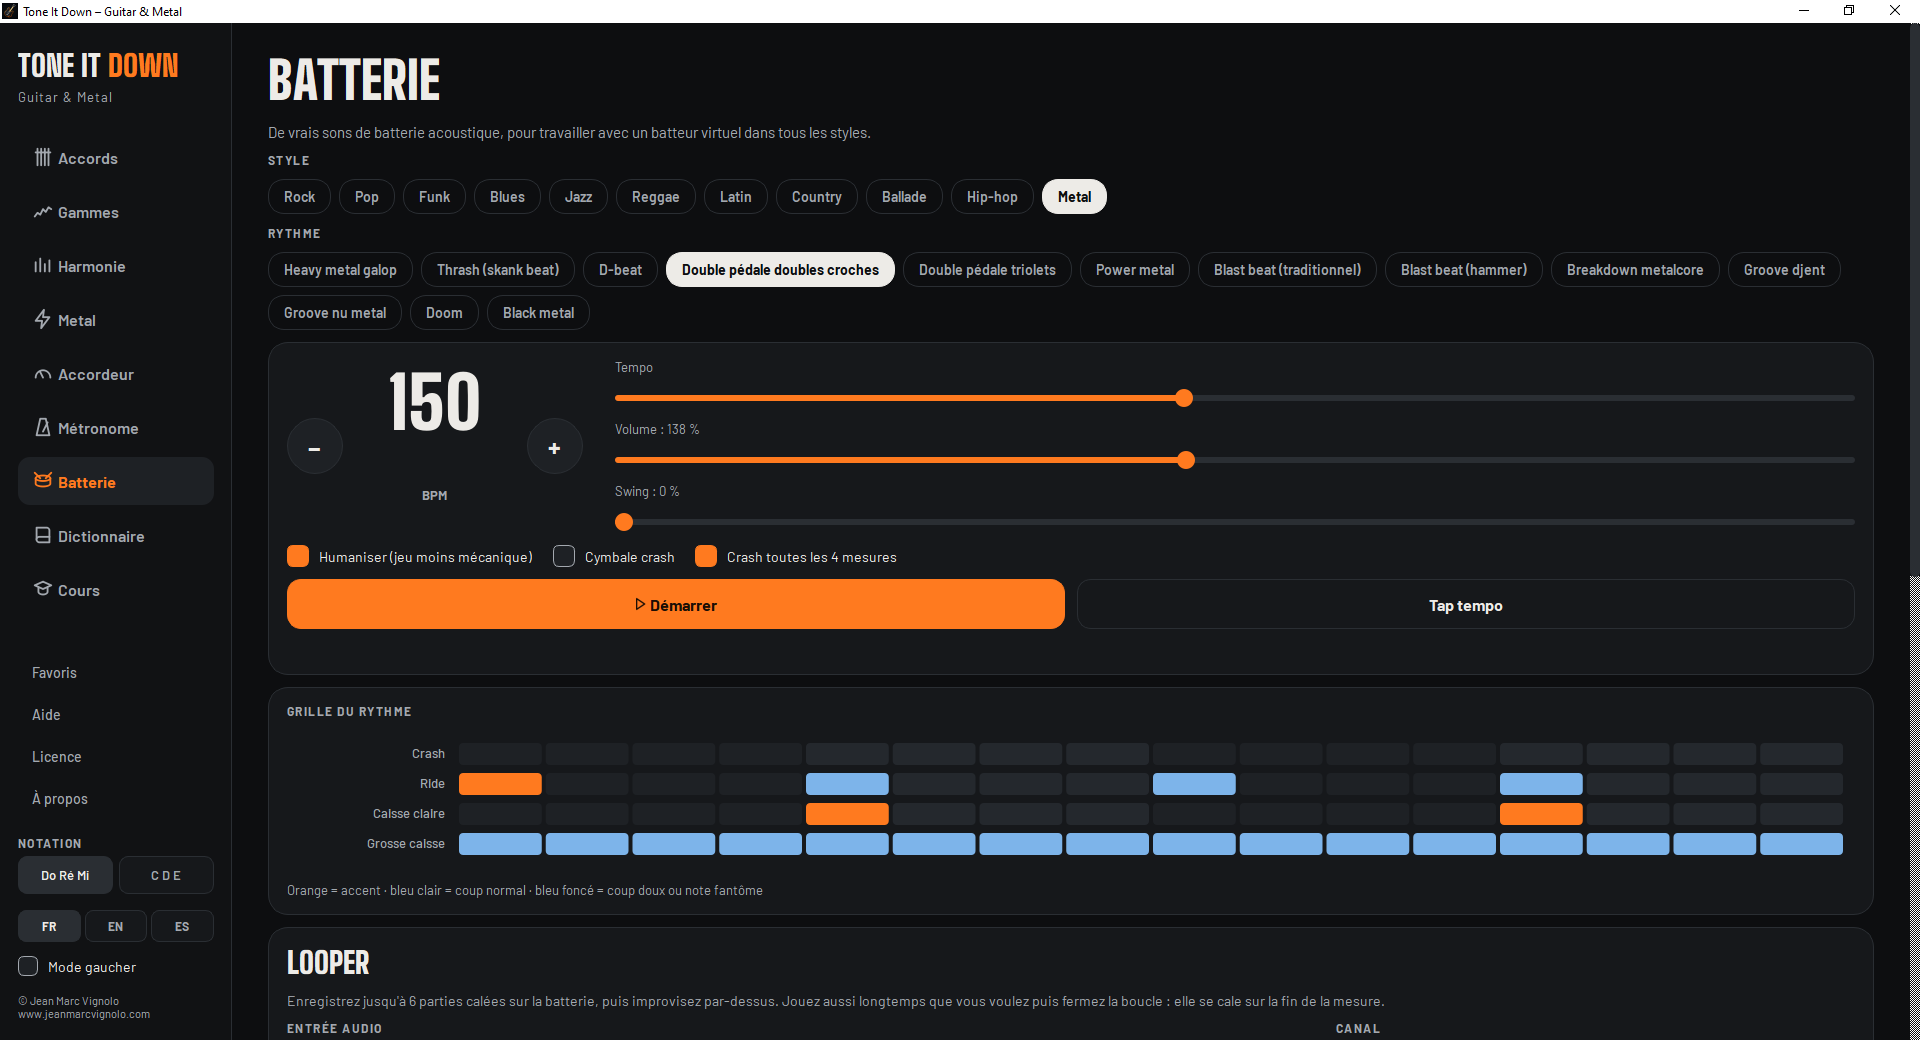Click the Métronome icon in sidebar
This screenshot has width=1920, height=1040.
(x=42, y=428)
